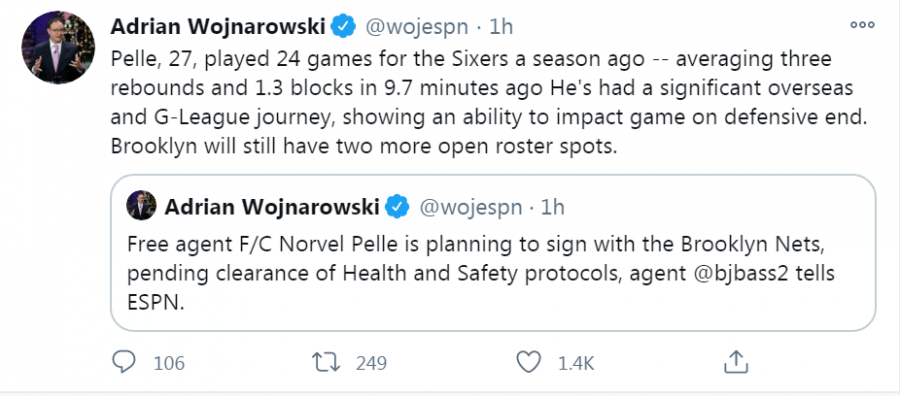
Task: Open the three-dot more options menu
Action: (862, 25)
